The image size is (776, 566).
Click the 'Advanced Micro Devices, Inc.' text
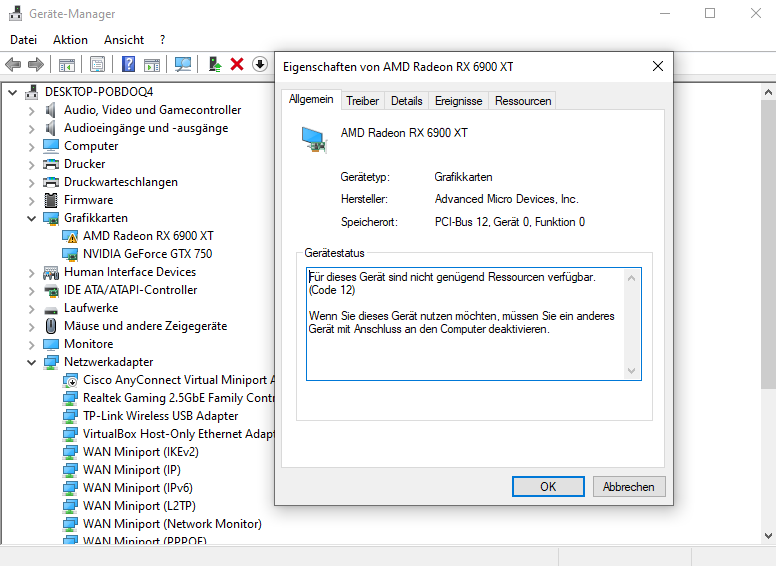coord(506,199)
